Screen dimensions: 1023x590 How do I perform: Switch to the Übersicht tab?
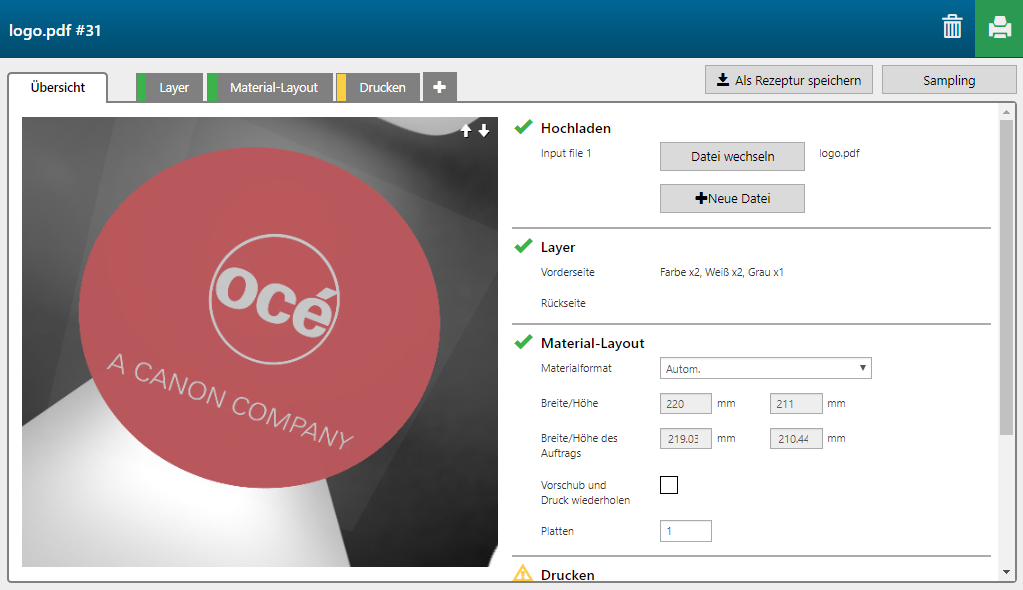click(58, 87)
